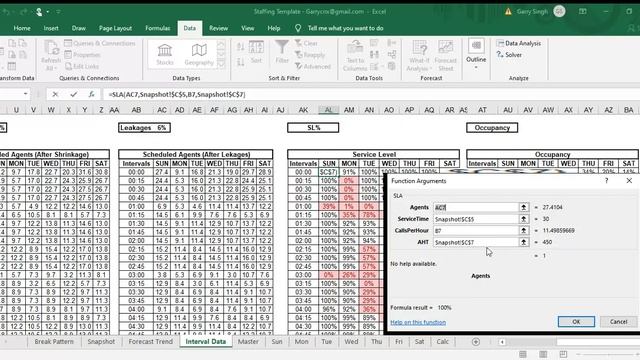Viewport: 640px width, 360px height.
Task: Click Reapply filter in Sort & Filter
Action: point(310,55)
